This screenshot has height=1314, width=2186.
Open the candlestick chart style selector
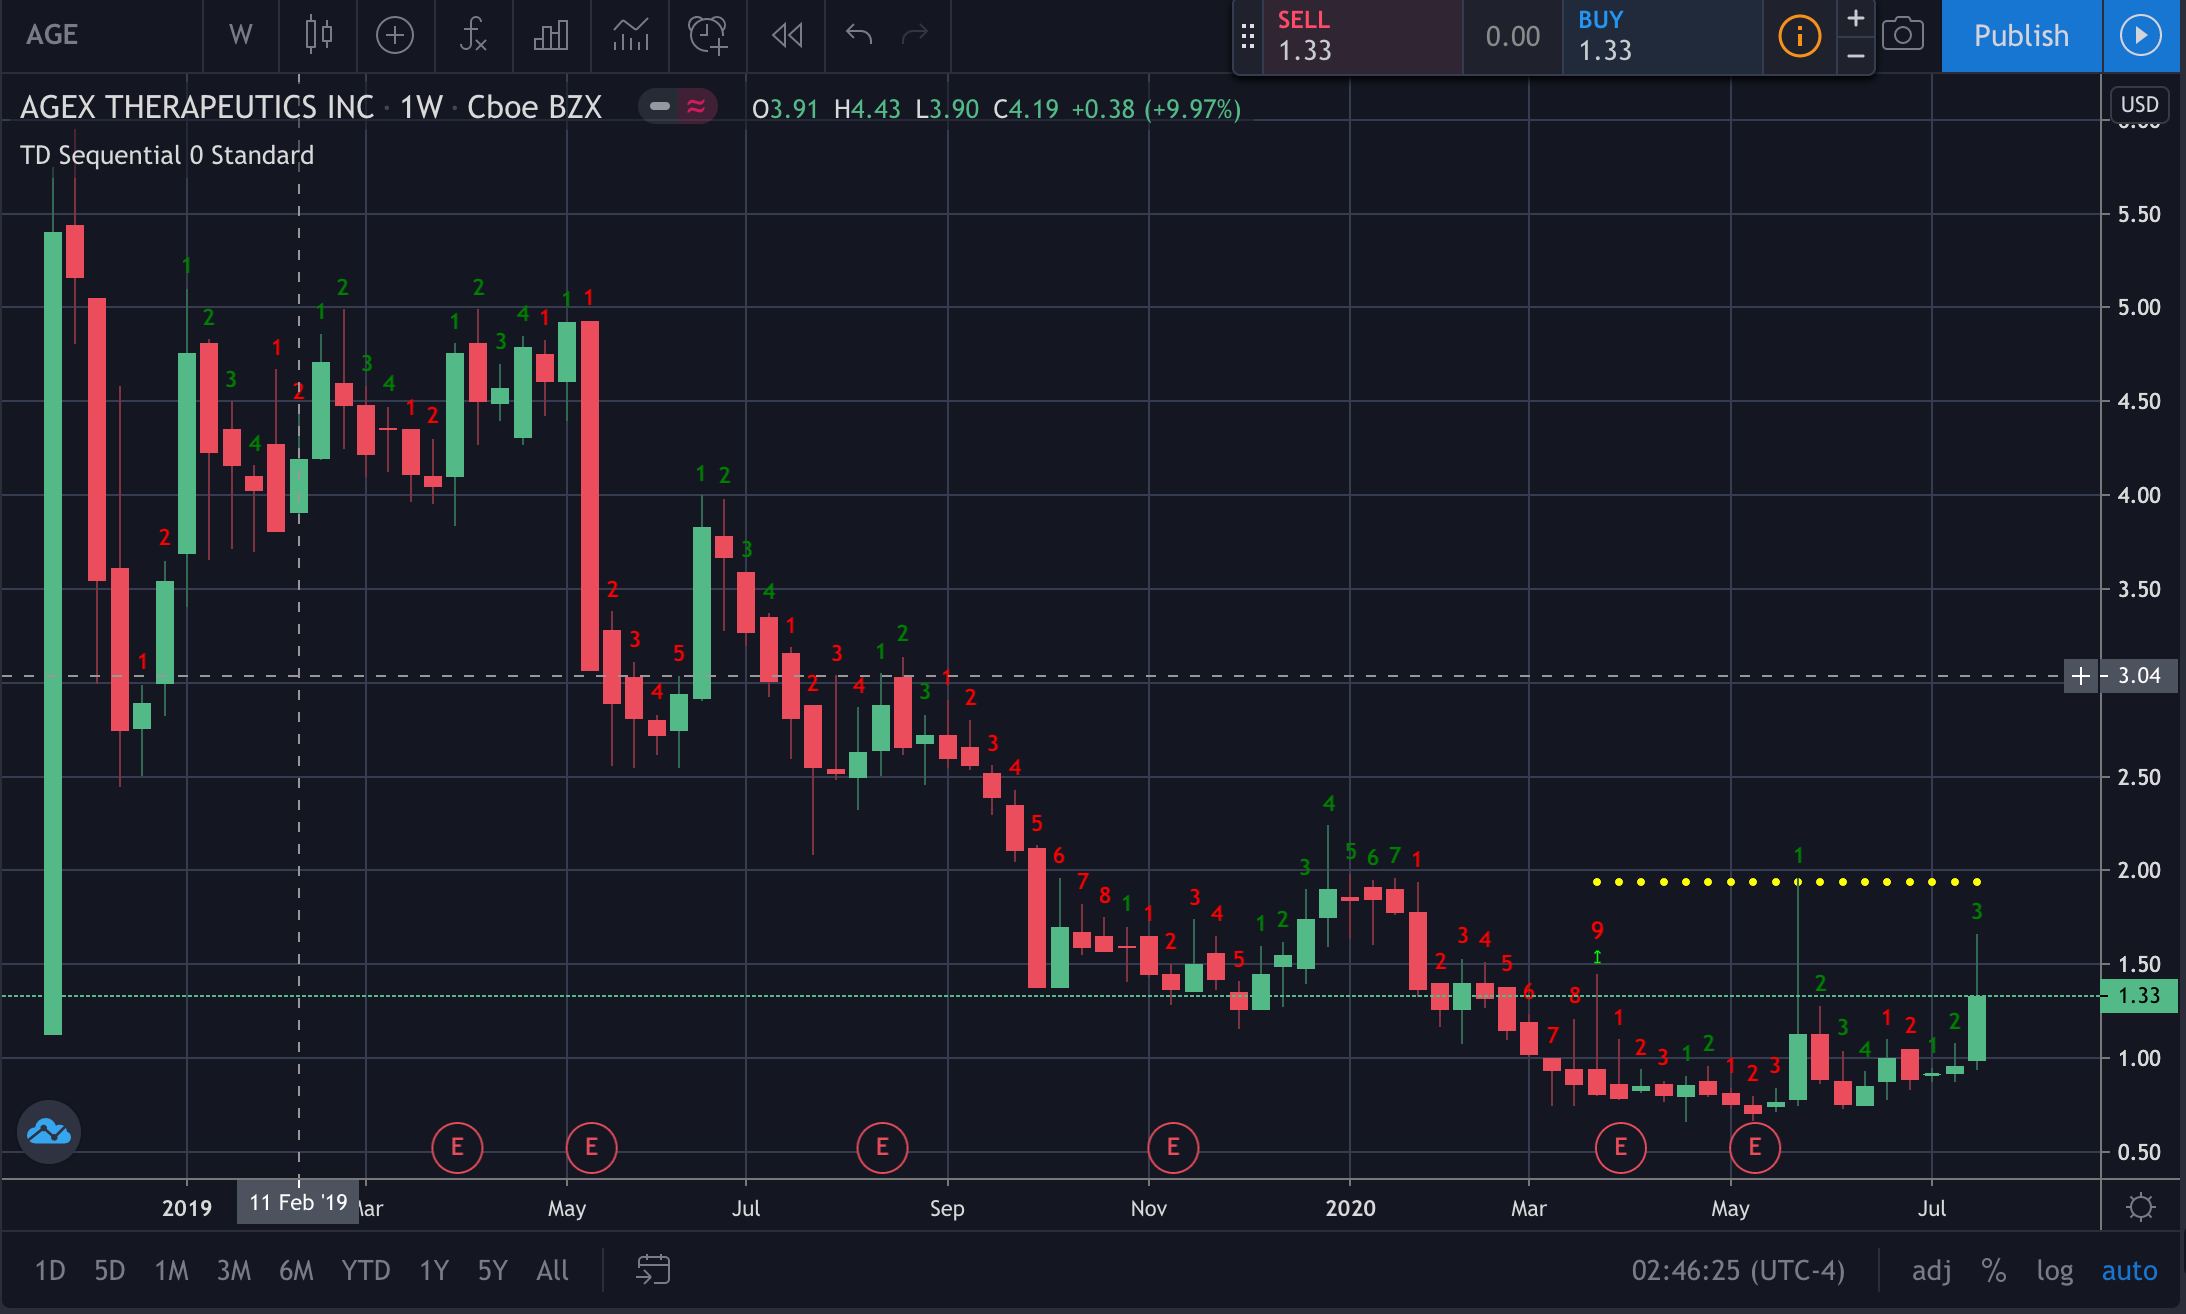pos(318,35)
